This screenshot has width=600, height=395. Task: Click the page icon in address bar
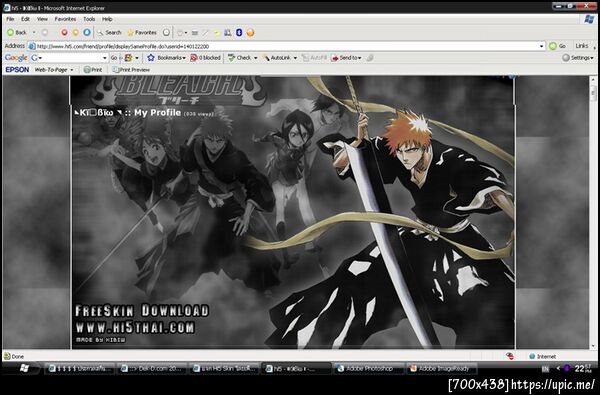[32, 46]
